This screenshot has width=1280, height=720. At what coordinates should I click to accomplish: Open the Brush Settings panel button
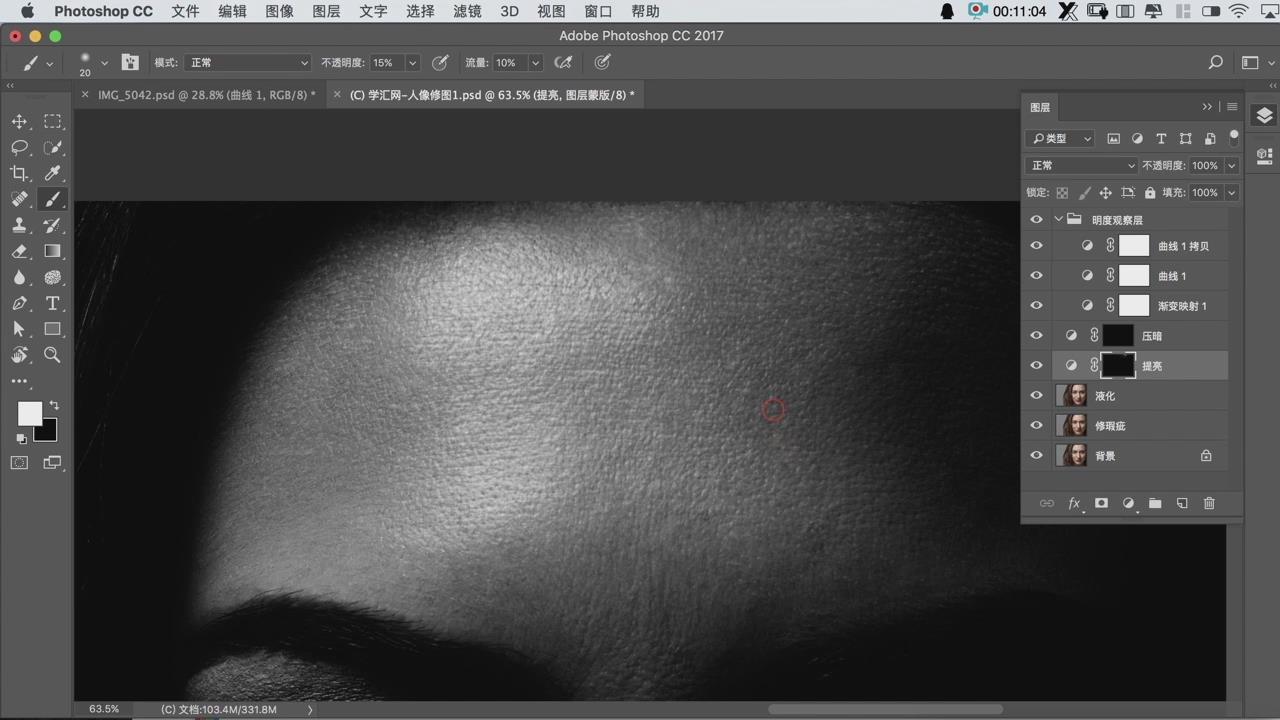click(130, 62)
